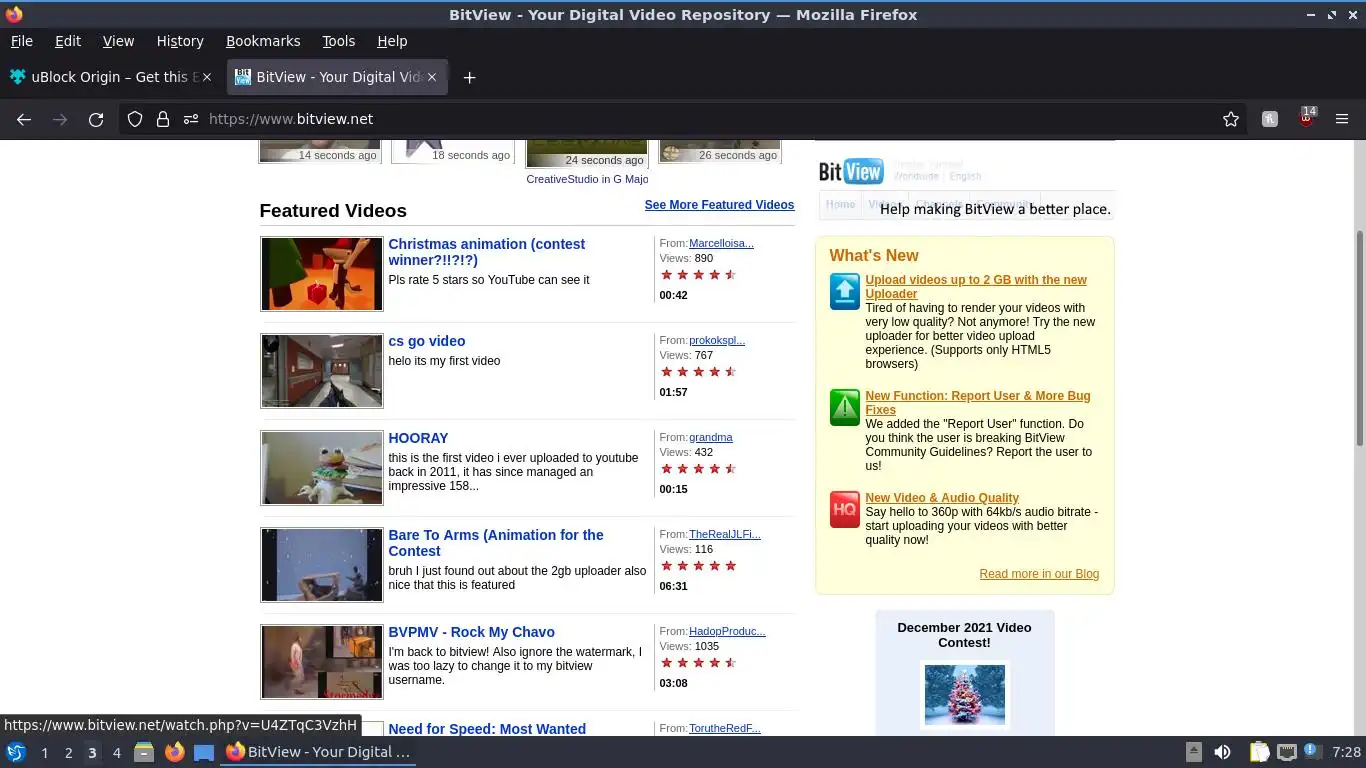Visit uploader HadopProduc... channel
This screenshot has width=1366, height=768.
coord(727,631)
